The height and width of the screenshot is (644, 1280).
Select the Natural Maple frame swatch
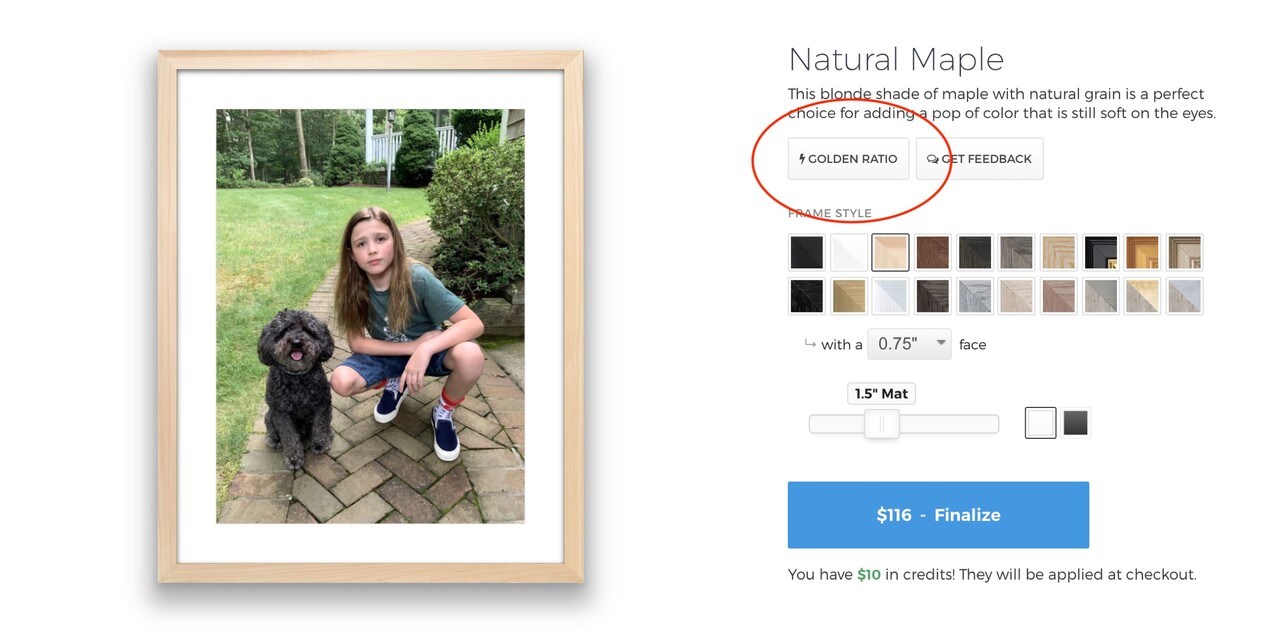[x=890, y=252]
